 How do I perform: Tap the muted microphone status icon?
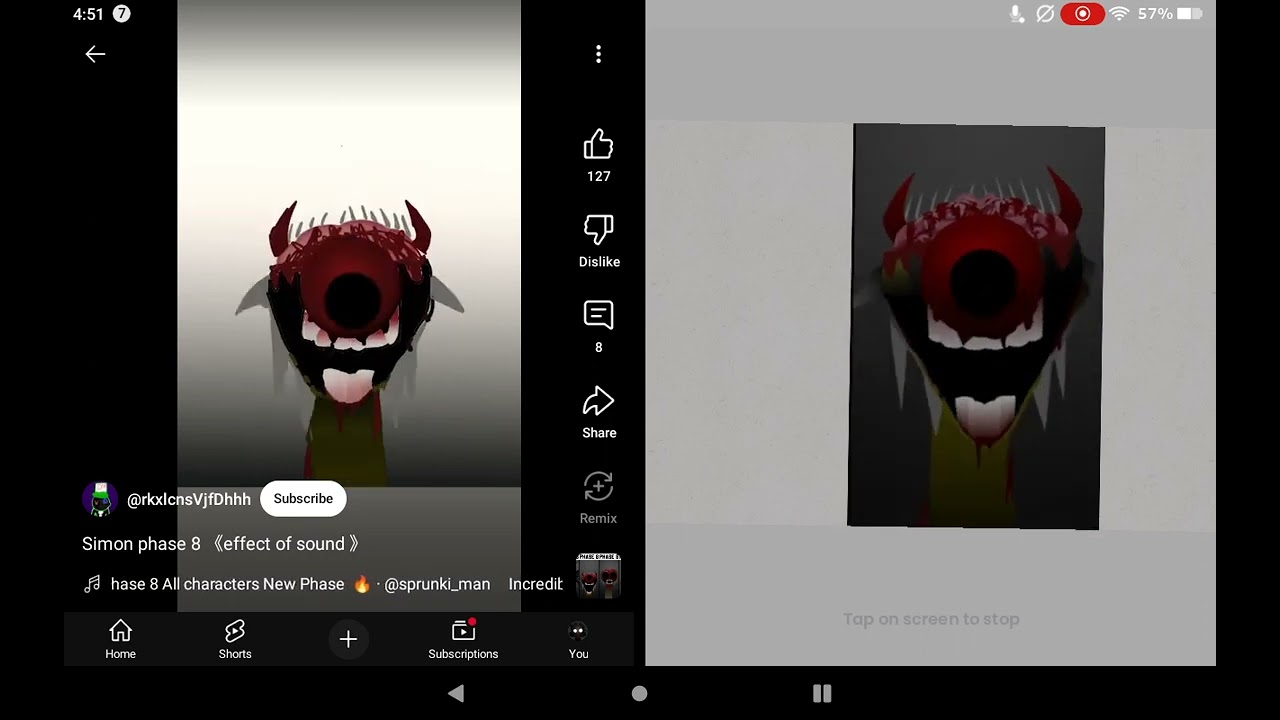click(x=1016, y=14)
